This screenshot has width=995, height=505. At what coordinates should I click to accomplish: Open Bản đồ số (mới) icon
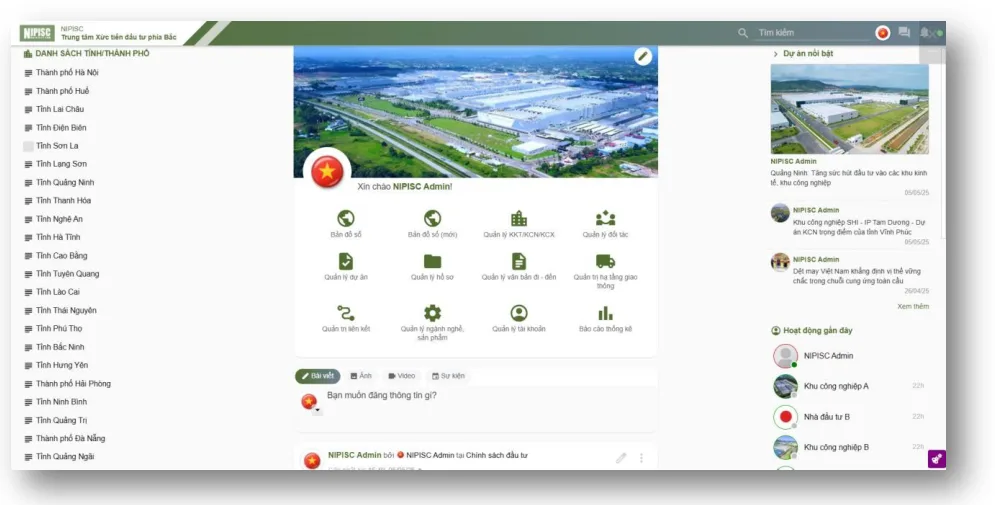[432, 218]
